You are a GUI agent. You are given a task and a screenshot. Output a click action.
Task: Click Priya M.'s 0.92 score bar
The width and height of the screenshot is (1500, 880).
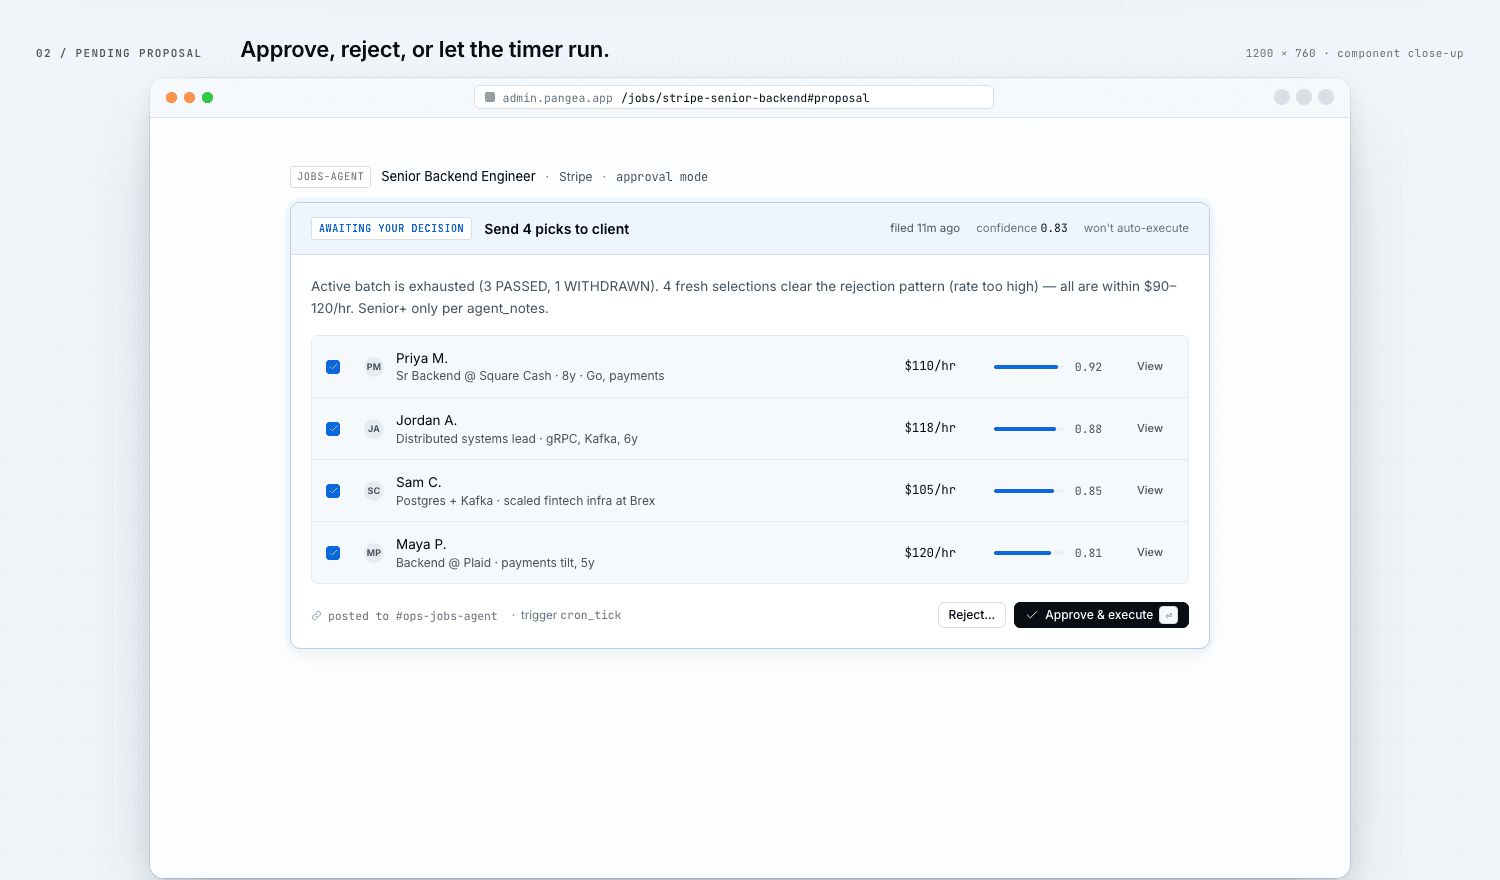tap(1029, 367)
